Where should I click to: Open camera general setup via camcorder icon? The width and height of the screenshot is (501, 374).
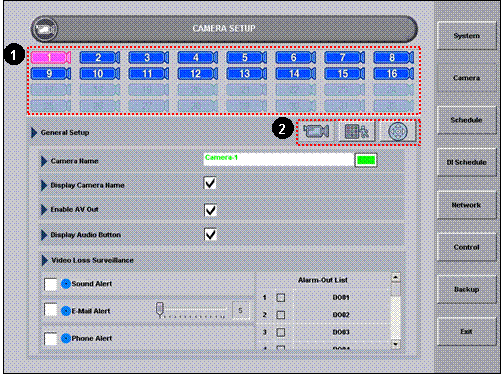316,131
